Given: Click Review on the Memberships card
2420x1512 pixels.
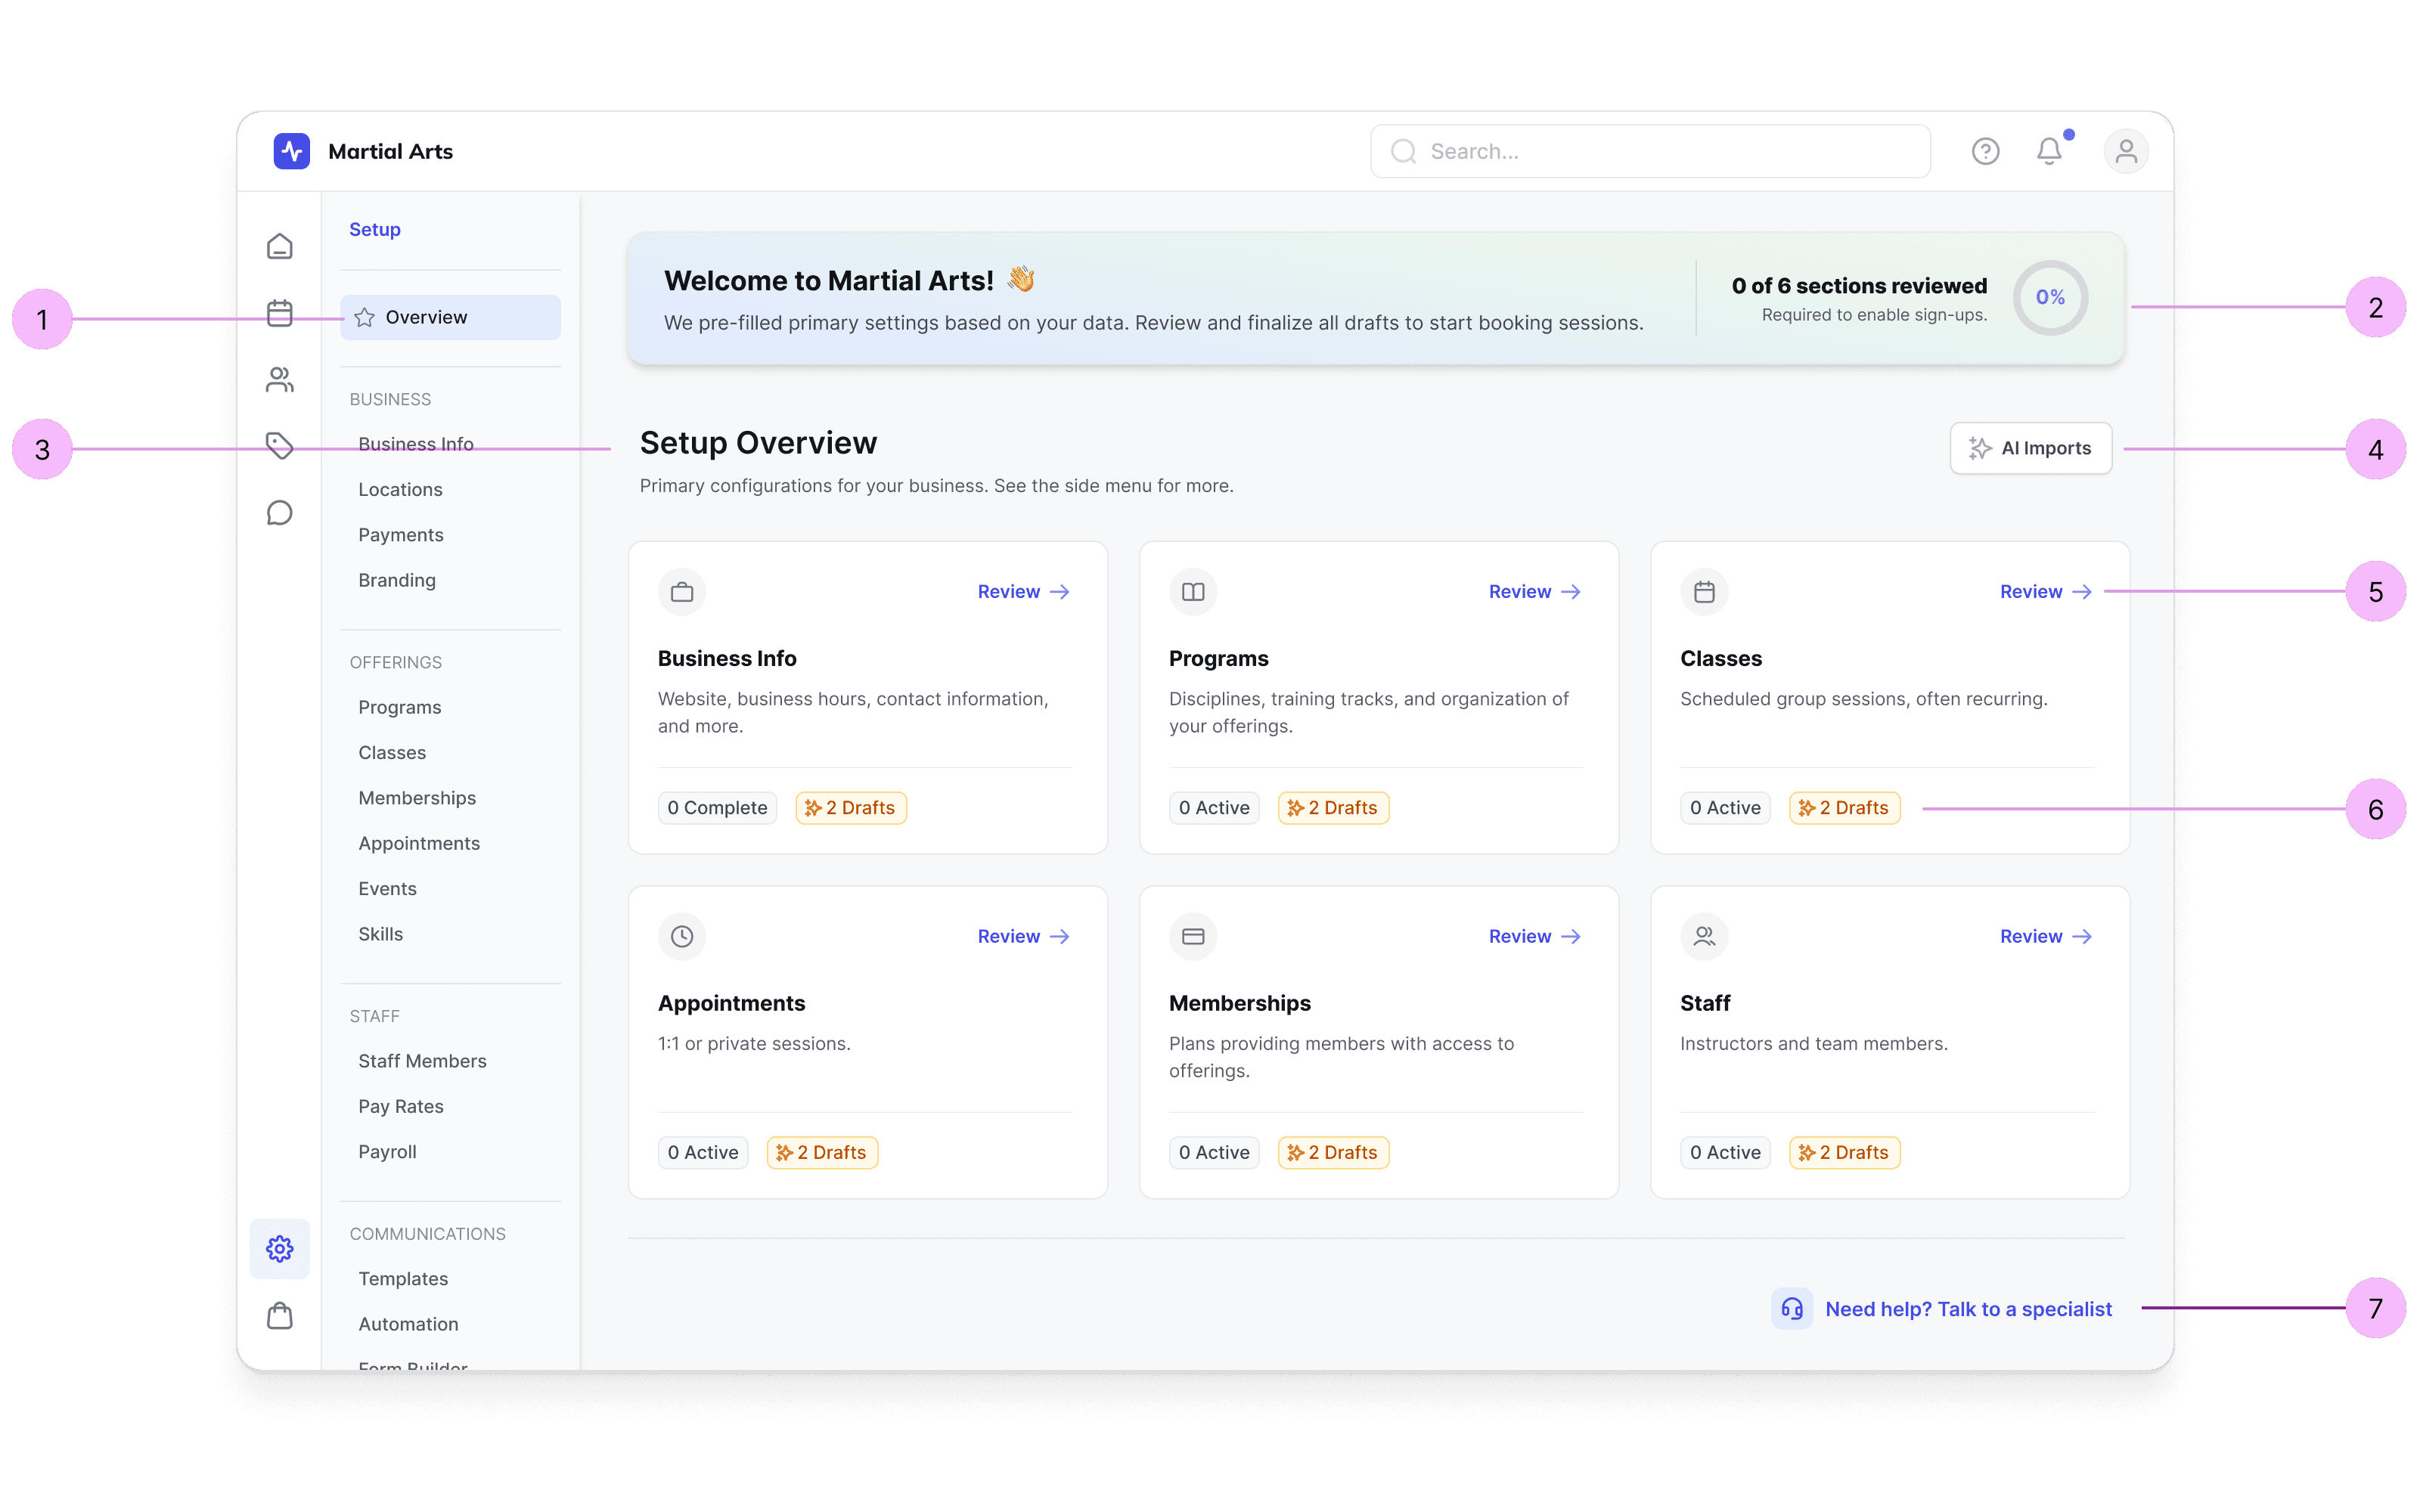Looking at the screenshot, I should click(x=1535, y=937).
